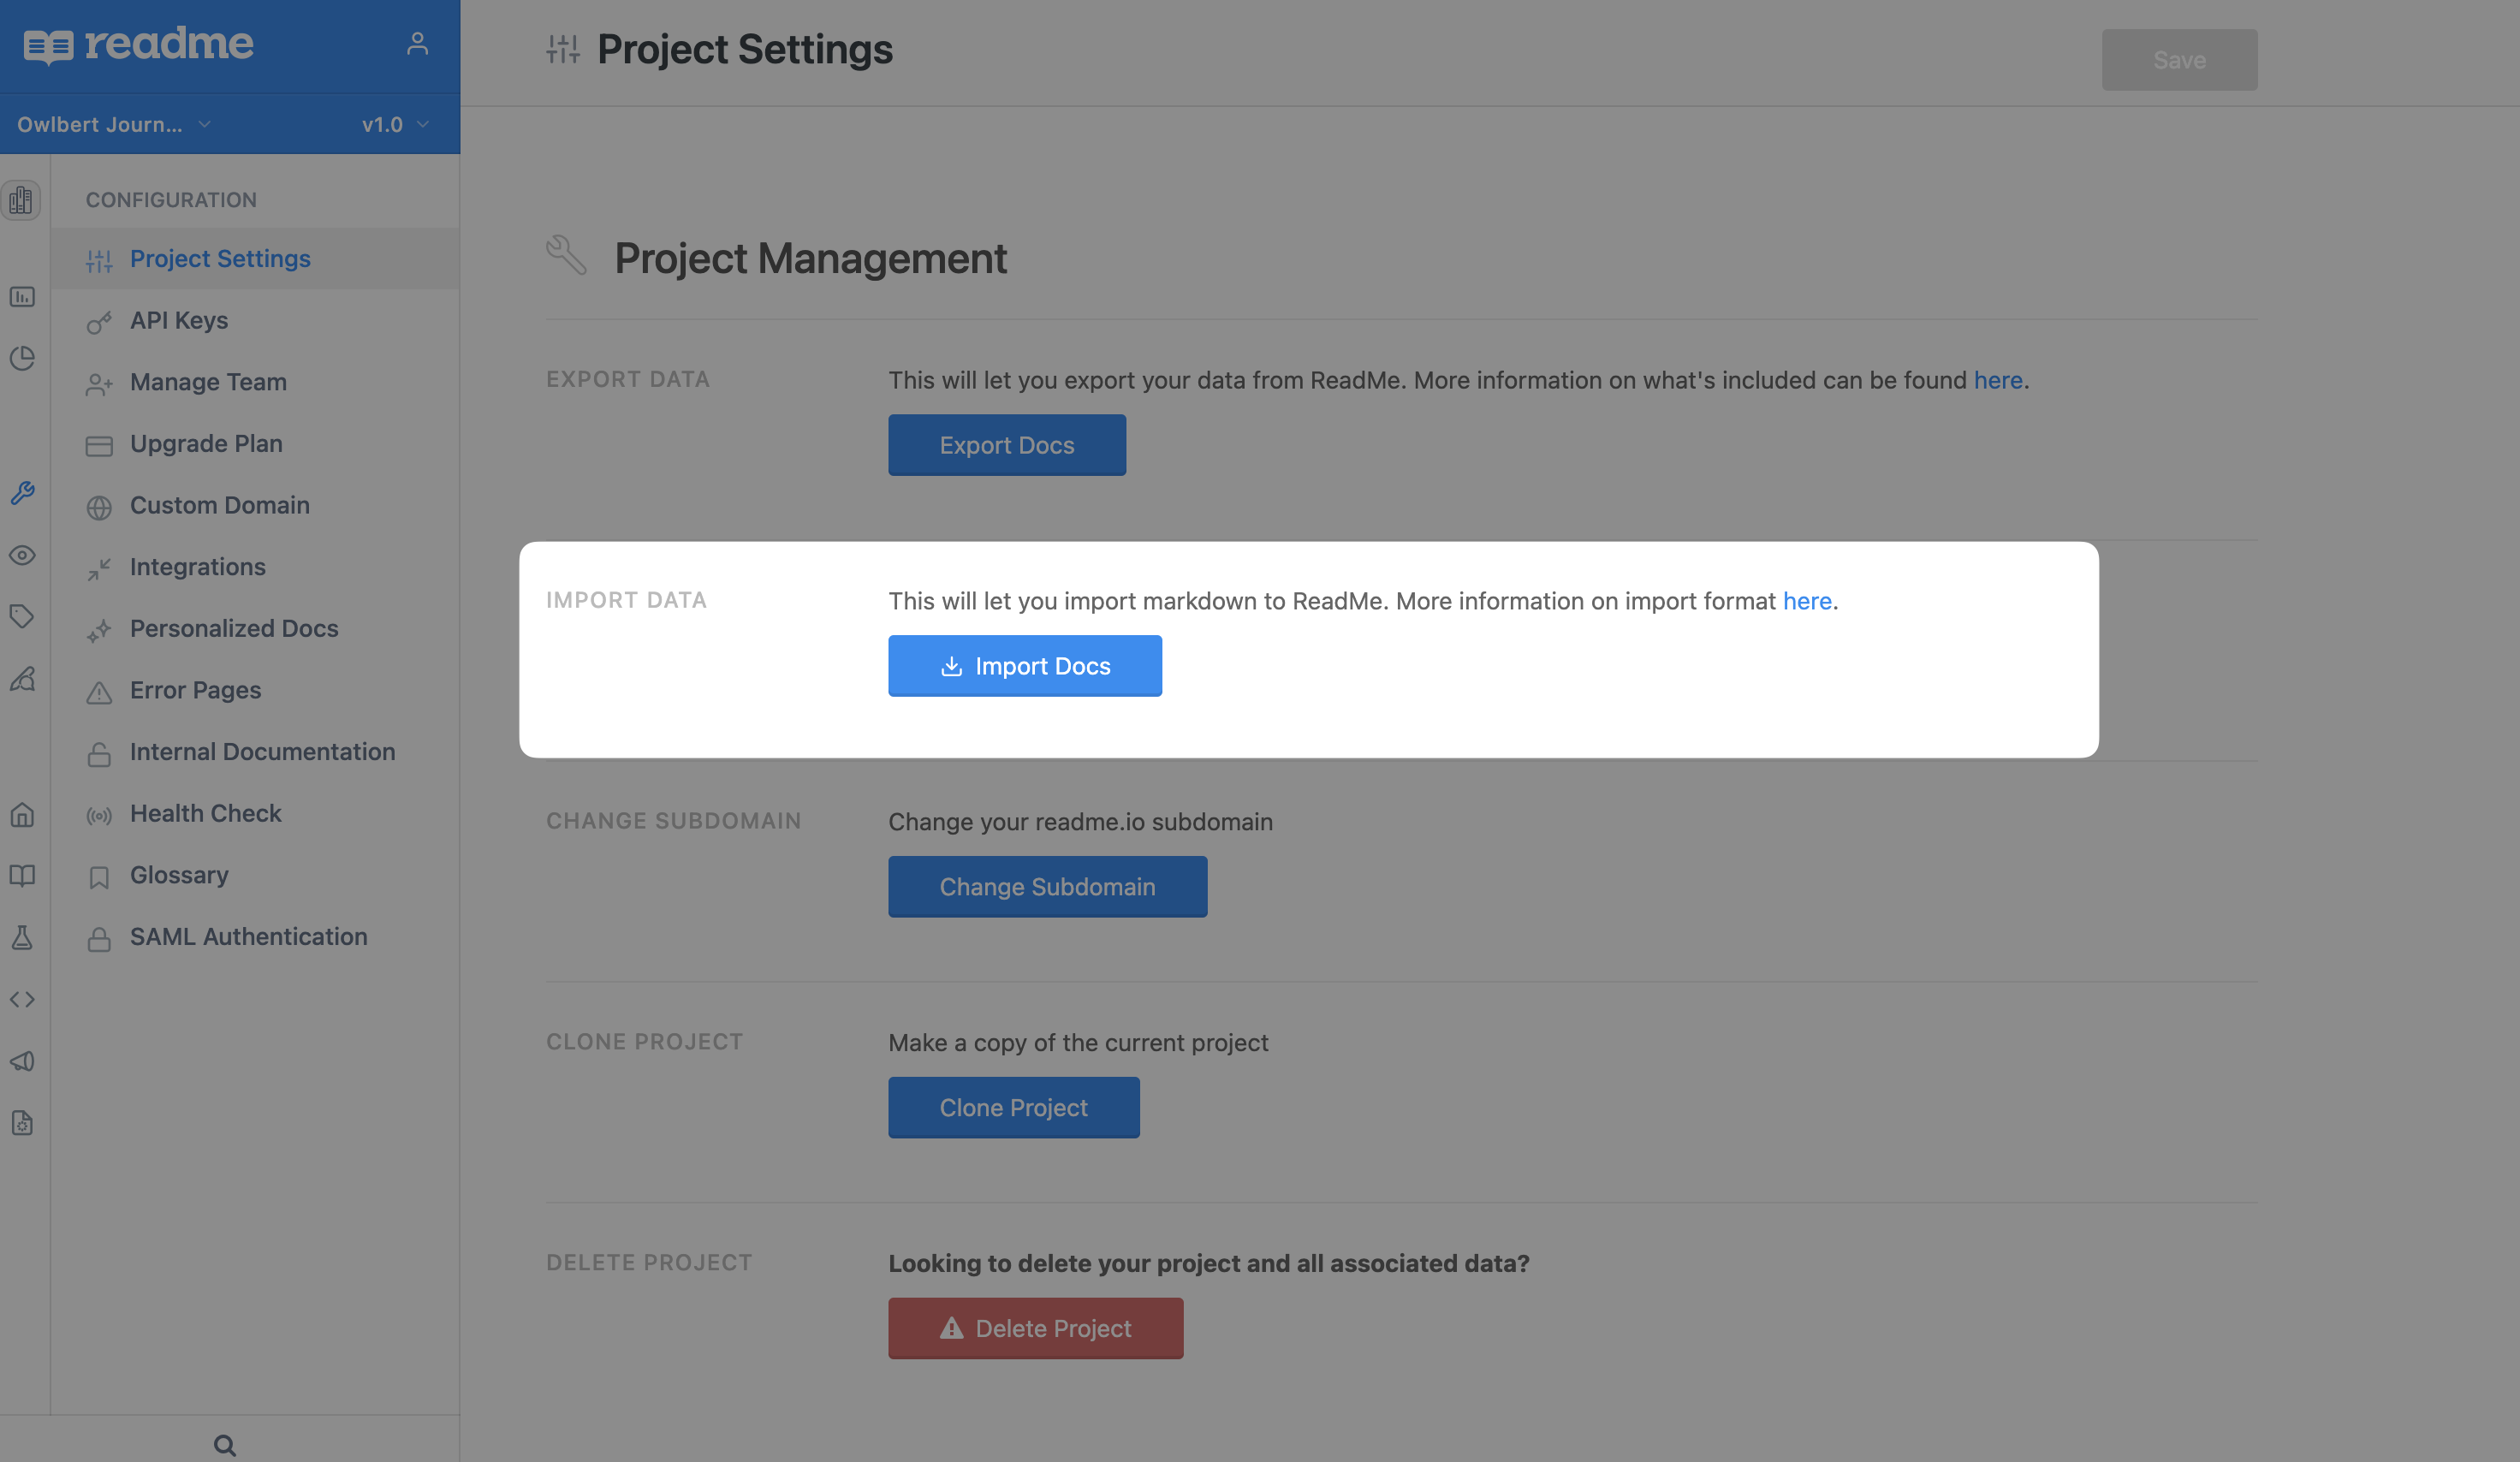Select Manage Team menu item
Image resolution: width=2520 pixels, height=1462 pixels.
(208, 382)
